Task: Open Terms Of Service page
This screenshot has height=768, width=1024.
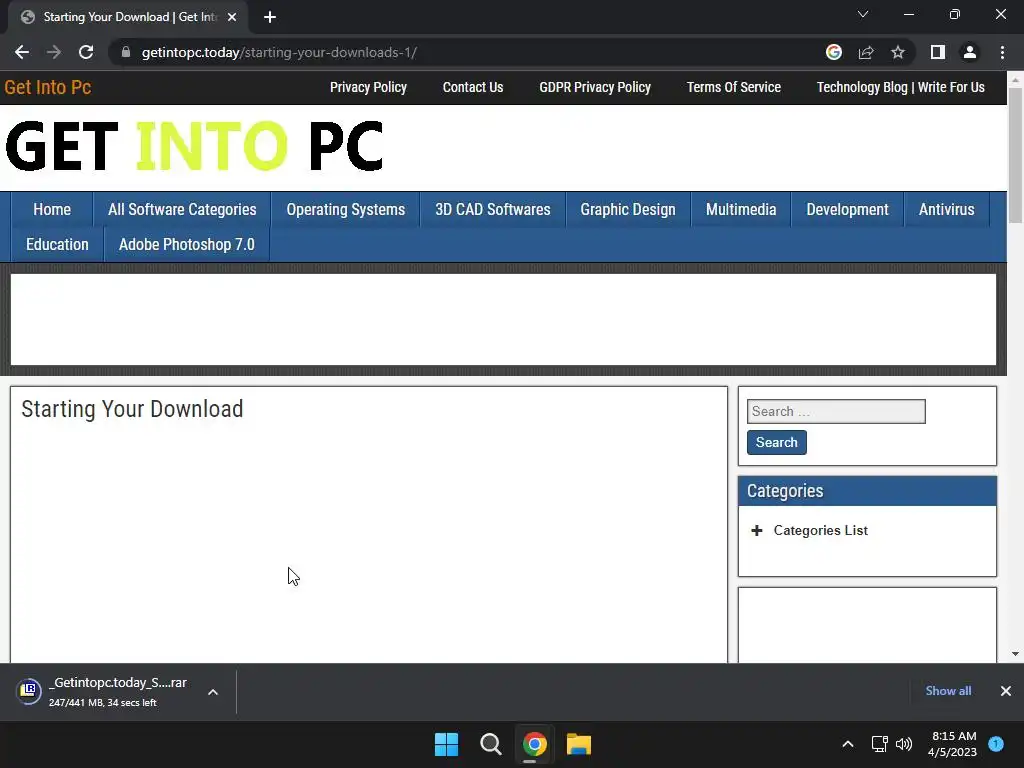Action: tap(733, 88)
